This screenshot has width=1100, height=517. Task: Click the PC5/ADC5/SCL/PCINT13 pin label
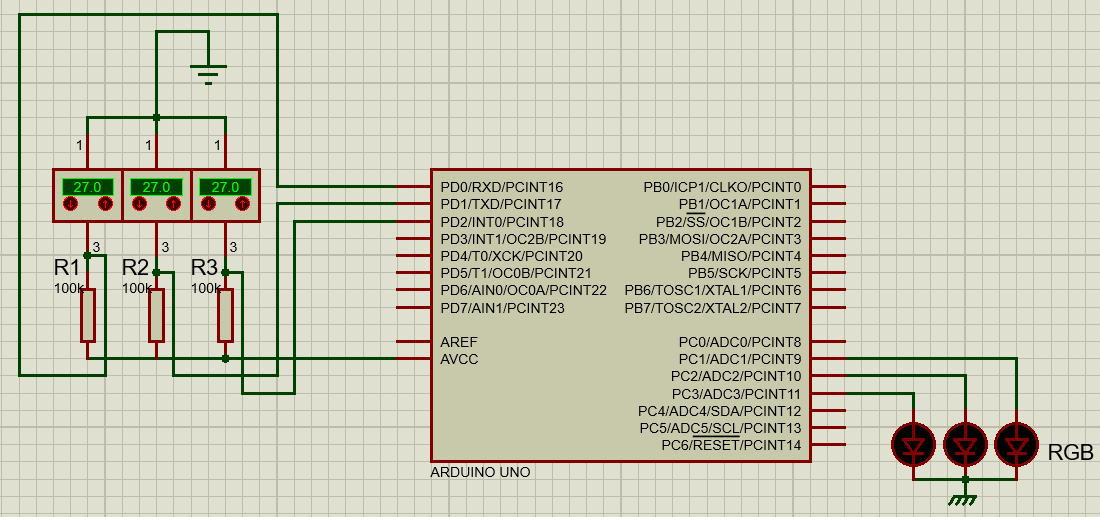click(720, 428)
